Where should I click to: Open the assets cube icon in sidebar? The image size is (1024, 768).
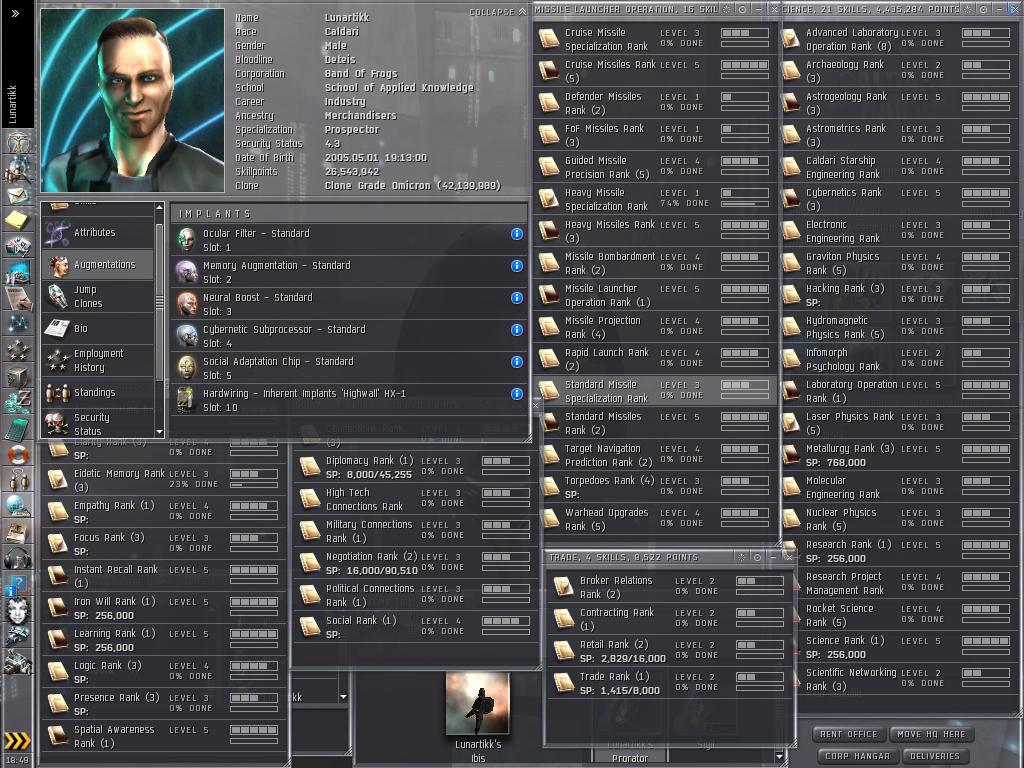coord(18,377)
